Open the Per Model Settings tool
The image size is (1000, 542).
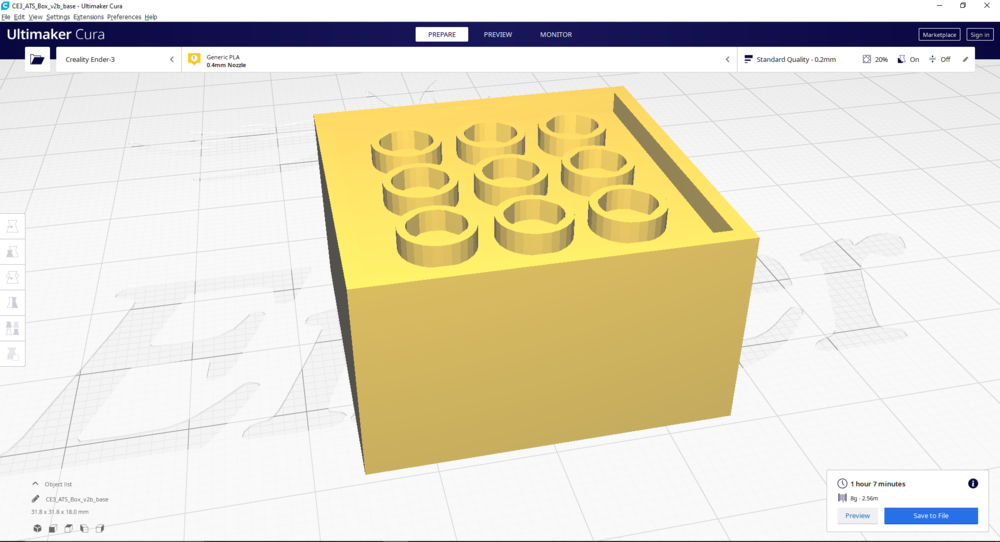[12, 328]
